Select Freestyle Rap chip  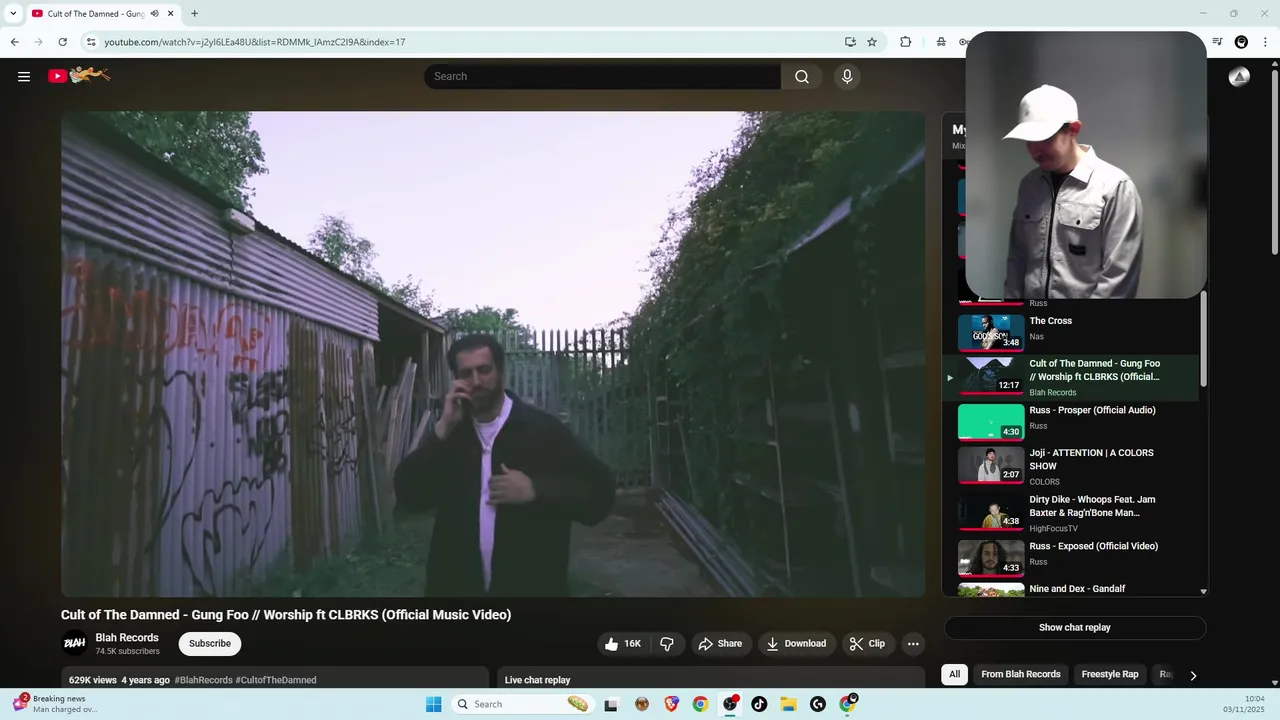tap(1110, 674)
